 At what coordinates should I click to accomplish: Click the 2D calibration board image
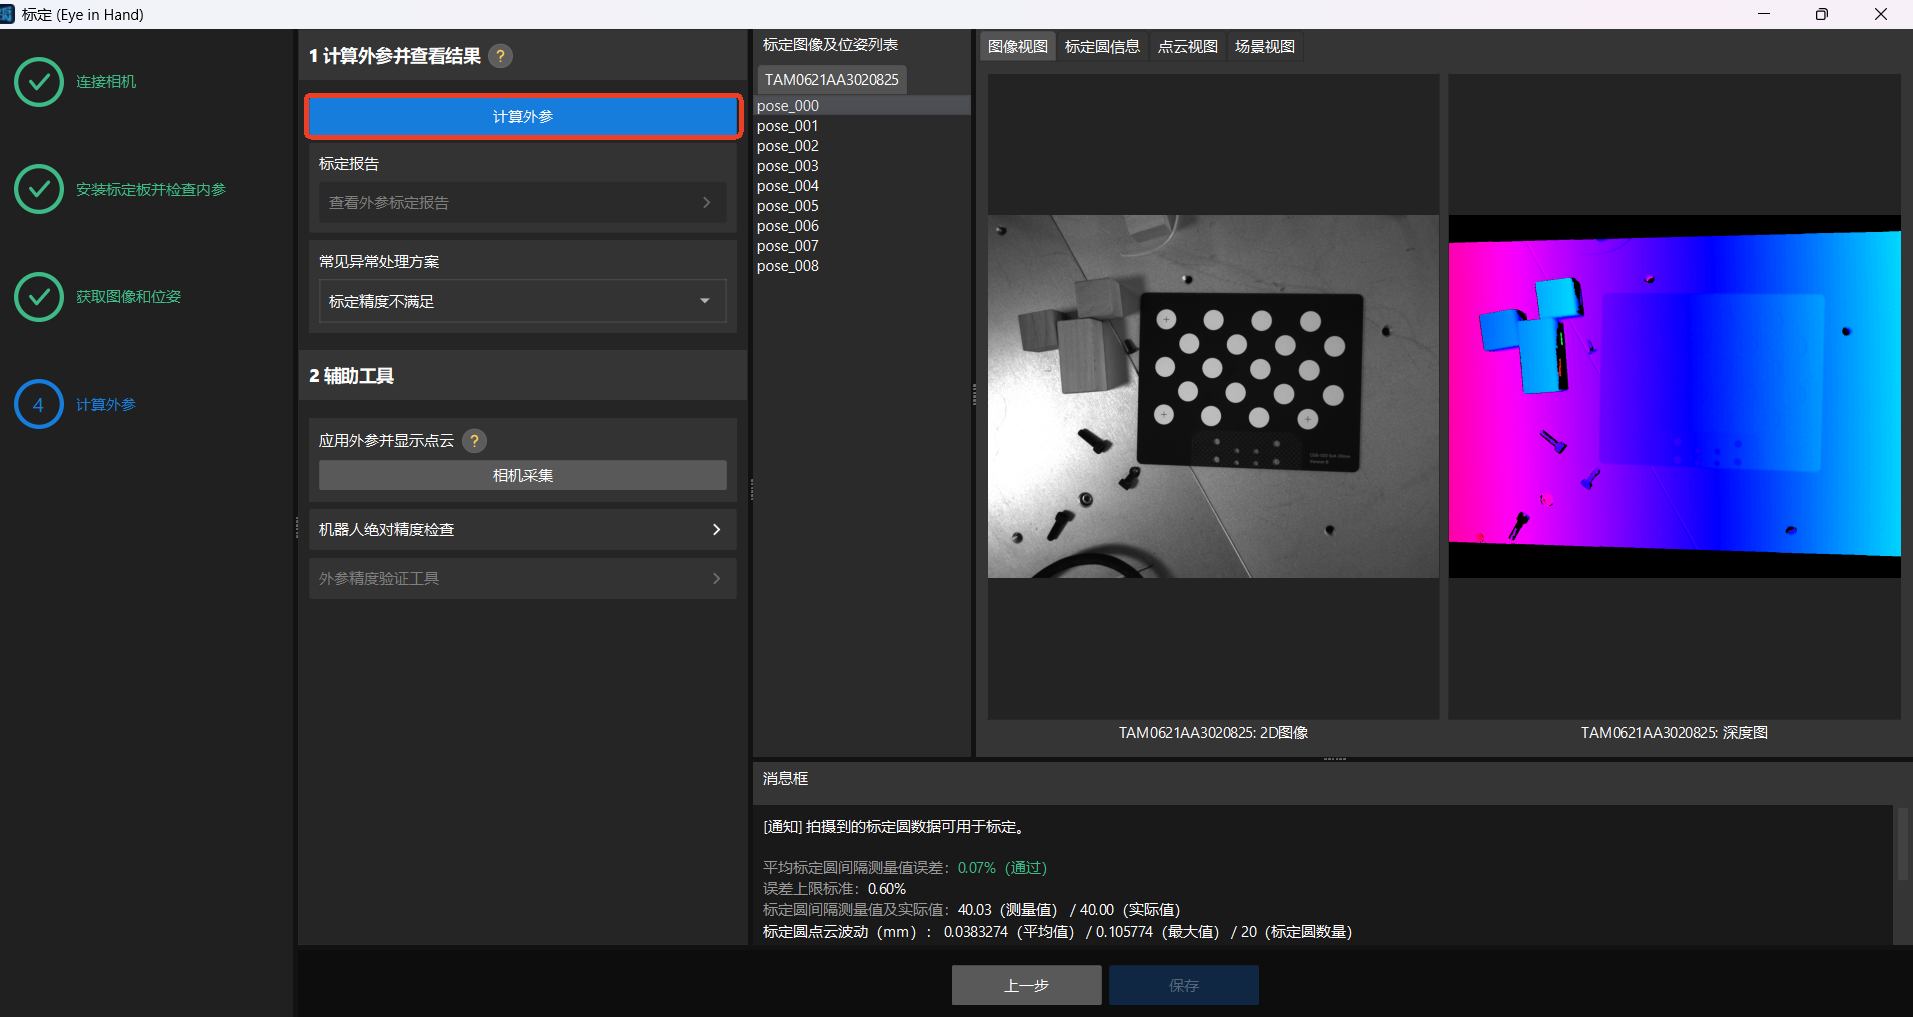1213,396
